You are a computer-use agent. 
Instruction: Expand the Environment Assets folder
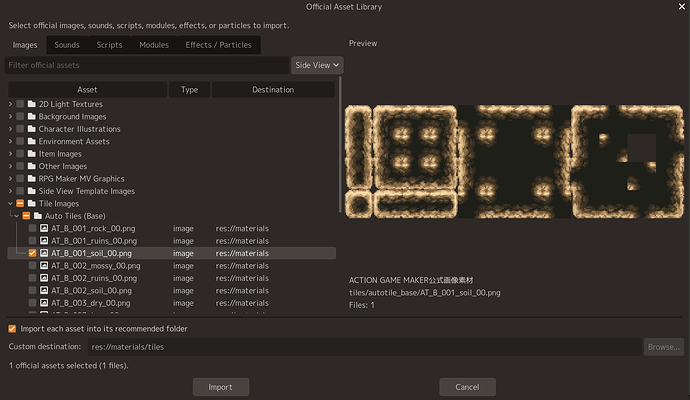click(11, 141)
